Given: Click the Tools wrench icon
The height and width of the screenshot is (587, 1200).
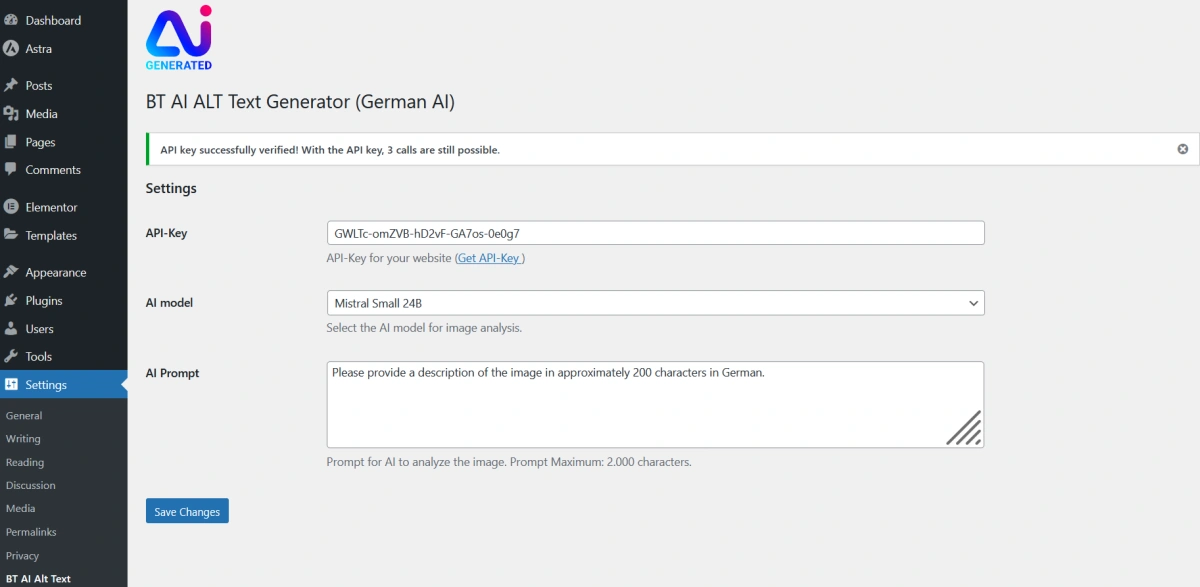Looking at the screenshot, I should tap(13, 356).
